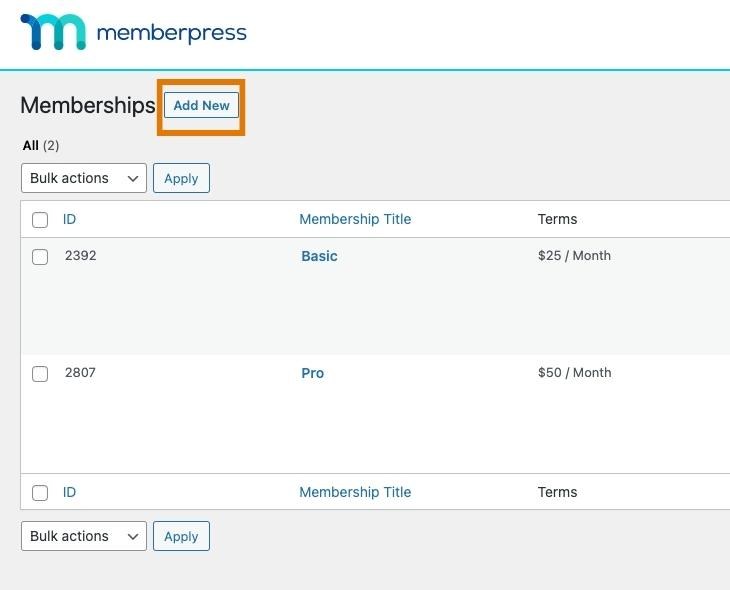Click the memberpress wordmark text
The image size is (730, 590).
point(171,33)
